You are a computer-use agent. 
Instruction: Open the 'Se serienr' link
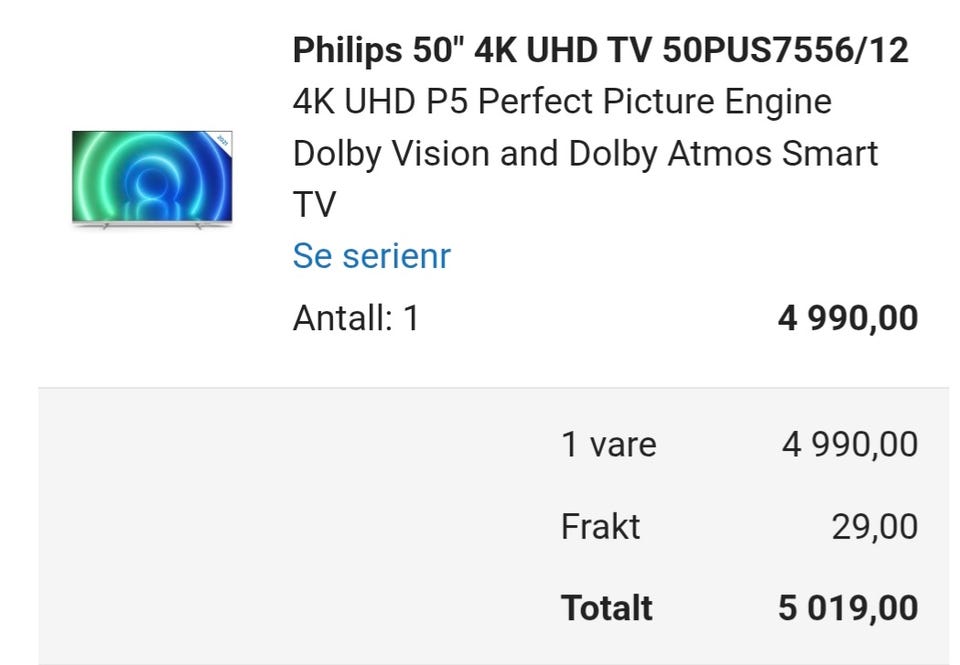[x=372, y=255]
